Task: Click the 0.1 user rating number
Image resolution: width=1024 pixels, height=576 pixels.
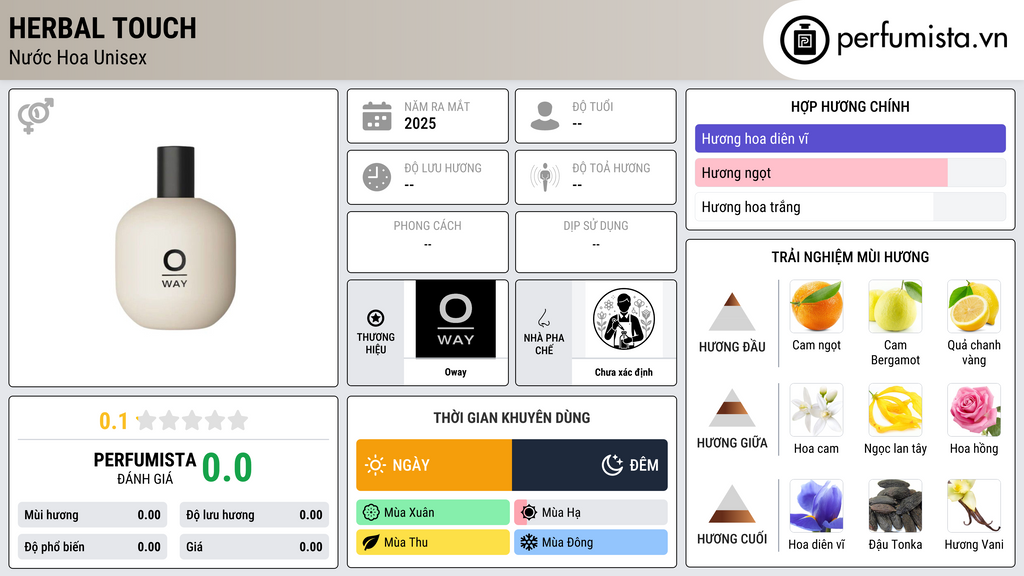Action: pos(114,421)
